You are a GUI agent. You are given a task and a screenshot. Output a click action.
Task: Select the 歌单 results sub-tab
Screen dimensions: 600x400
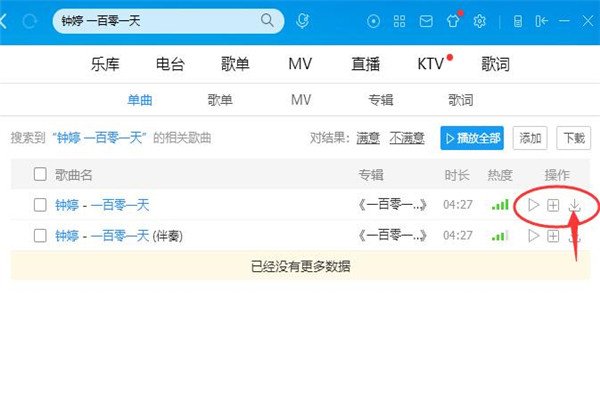tap(220, 100)
